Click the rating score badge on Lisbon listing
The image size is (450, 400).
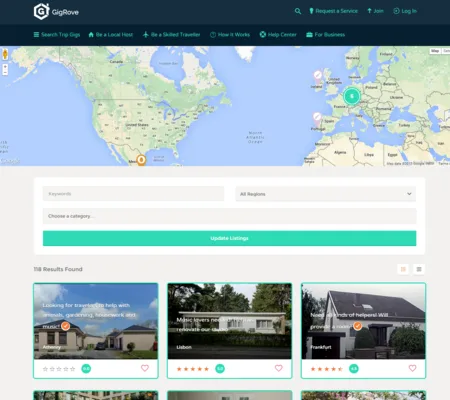point(220,369)
